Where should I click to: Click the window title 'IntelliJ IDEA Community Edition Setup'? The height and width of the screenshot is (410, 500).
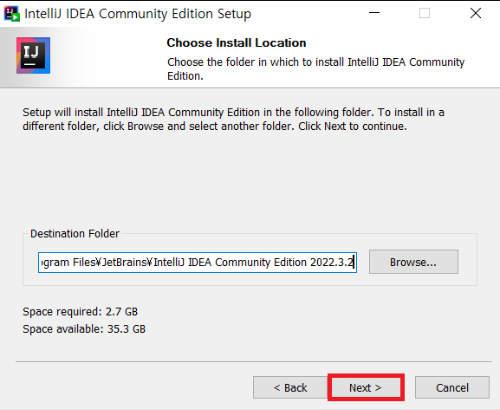138,14
